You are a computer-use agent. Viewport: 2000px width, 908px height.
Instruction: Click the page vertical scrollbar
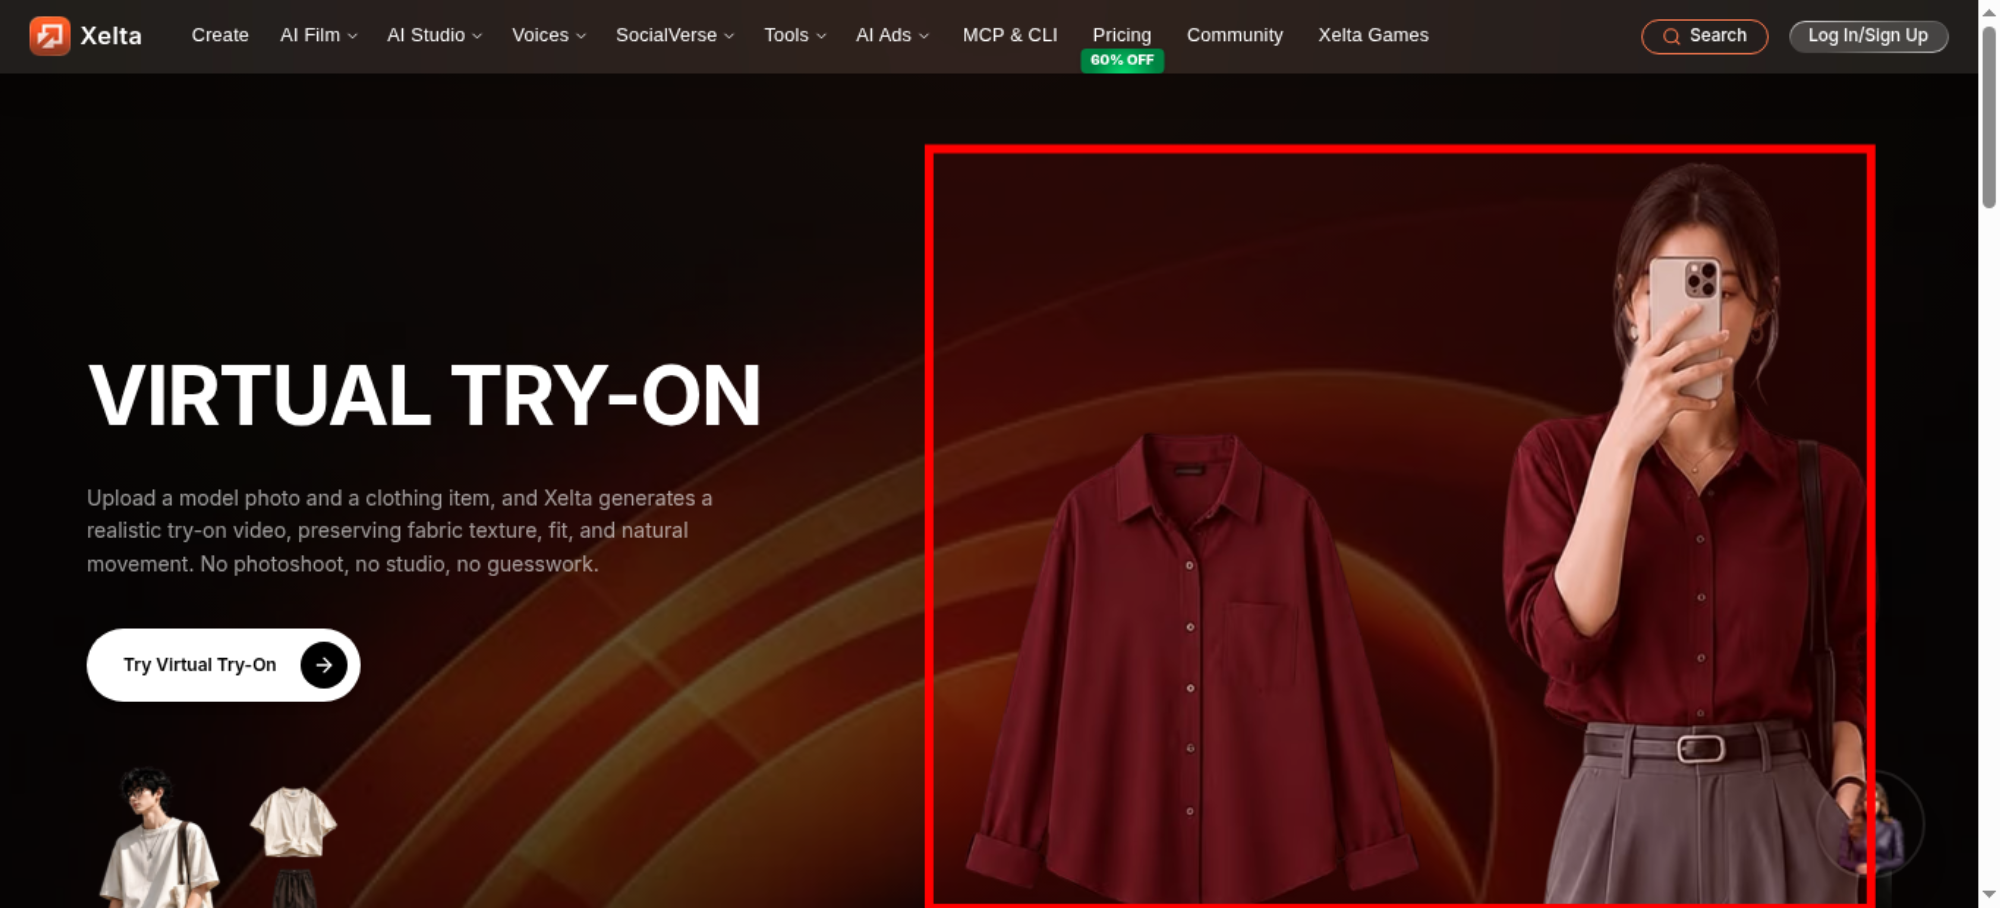pyautogui.click(x=1989, y=117)
